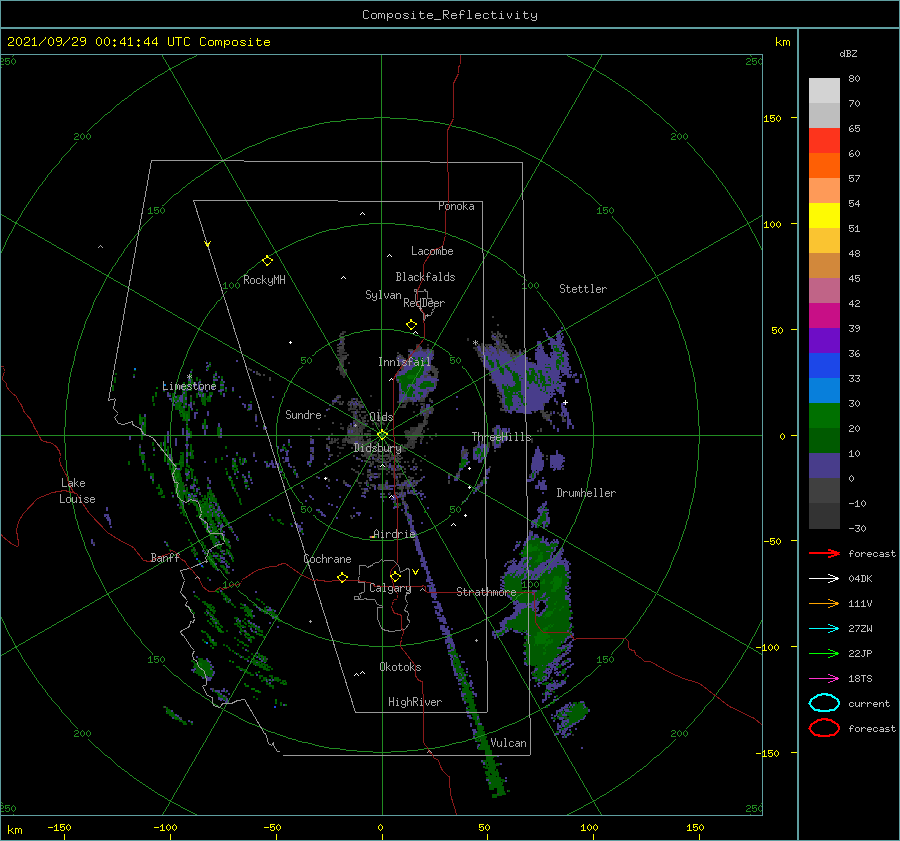The width and height of the screenshot is (900, 841).
Task: Click the HighRiver label
Action: pos(415,702)
